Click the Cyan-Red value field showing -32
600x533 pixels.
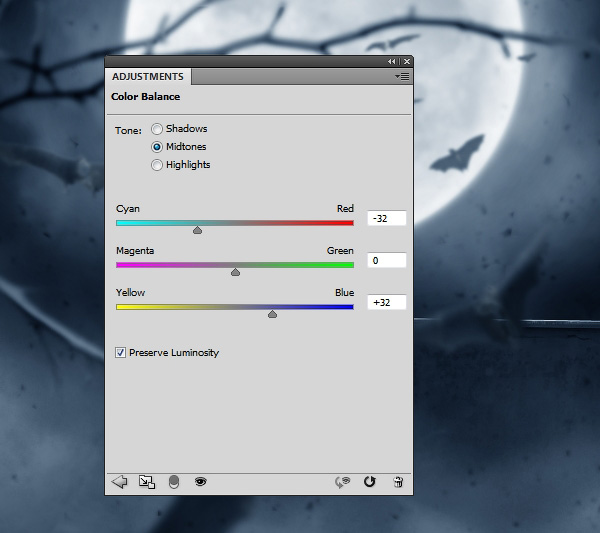pyautogui.click(x=387, y=218)
